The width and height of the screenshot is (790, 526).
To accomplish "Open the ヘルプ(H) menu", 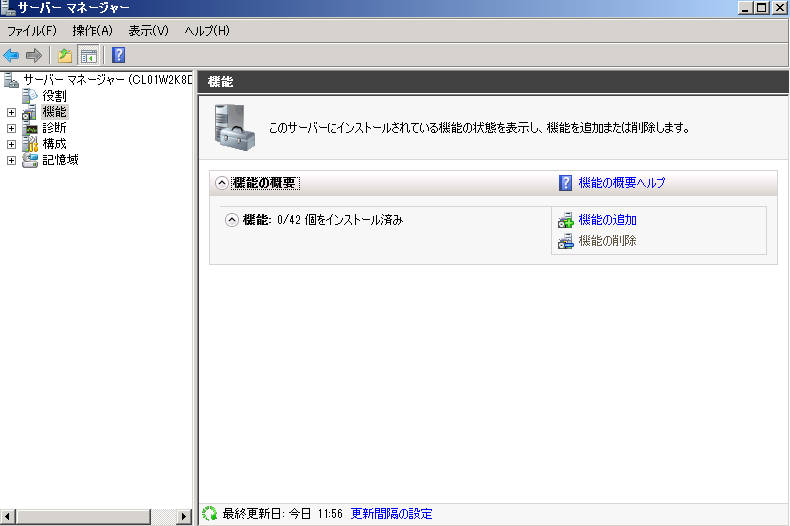I will pos(207,31).
